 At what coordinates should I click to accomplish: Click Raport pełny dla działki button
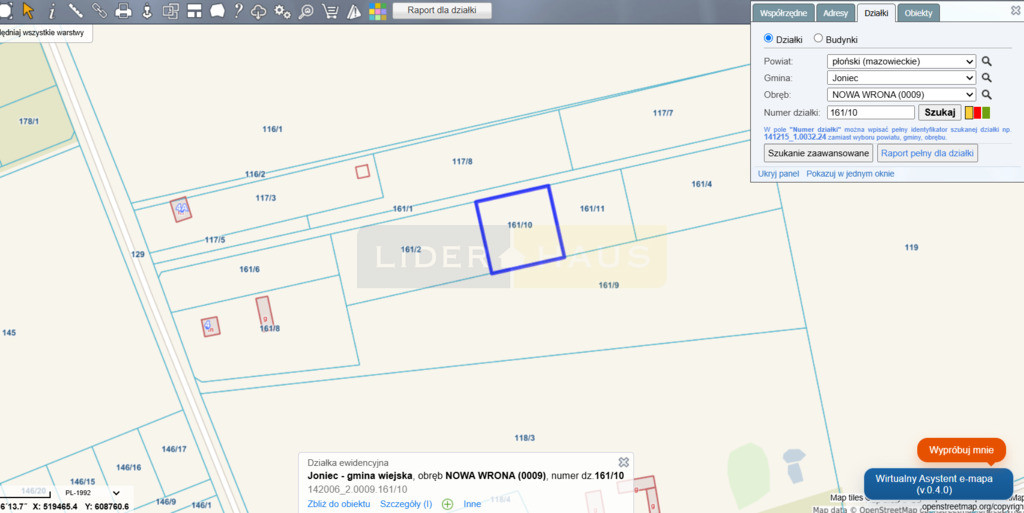(x=927, y=153)
